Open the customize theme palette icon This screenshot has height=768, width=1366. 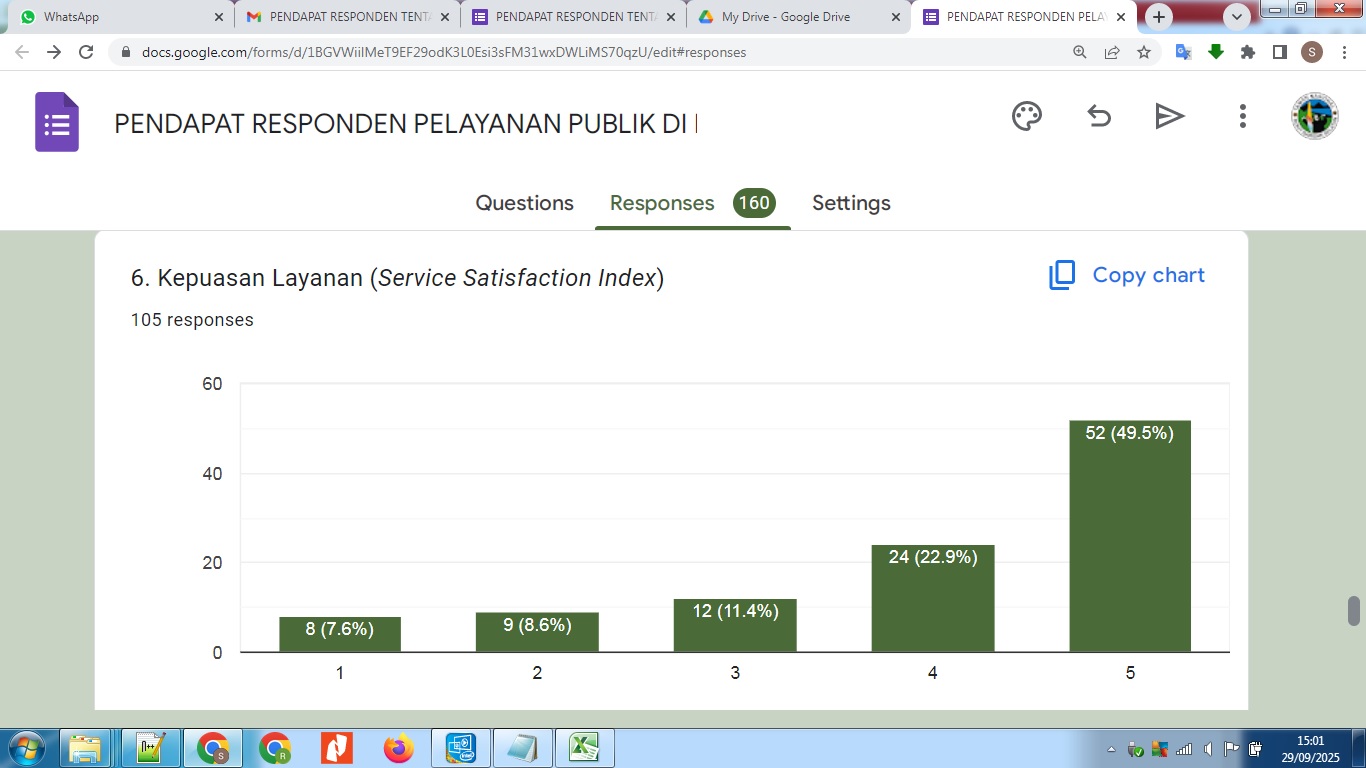click(x=1027, y=117)
